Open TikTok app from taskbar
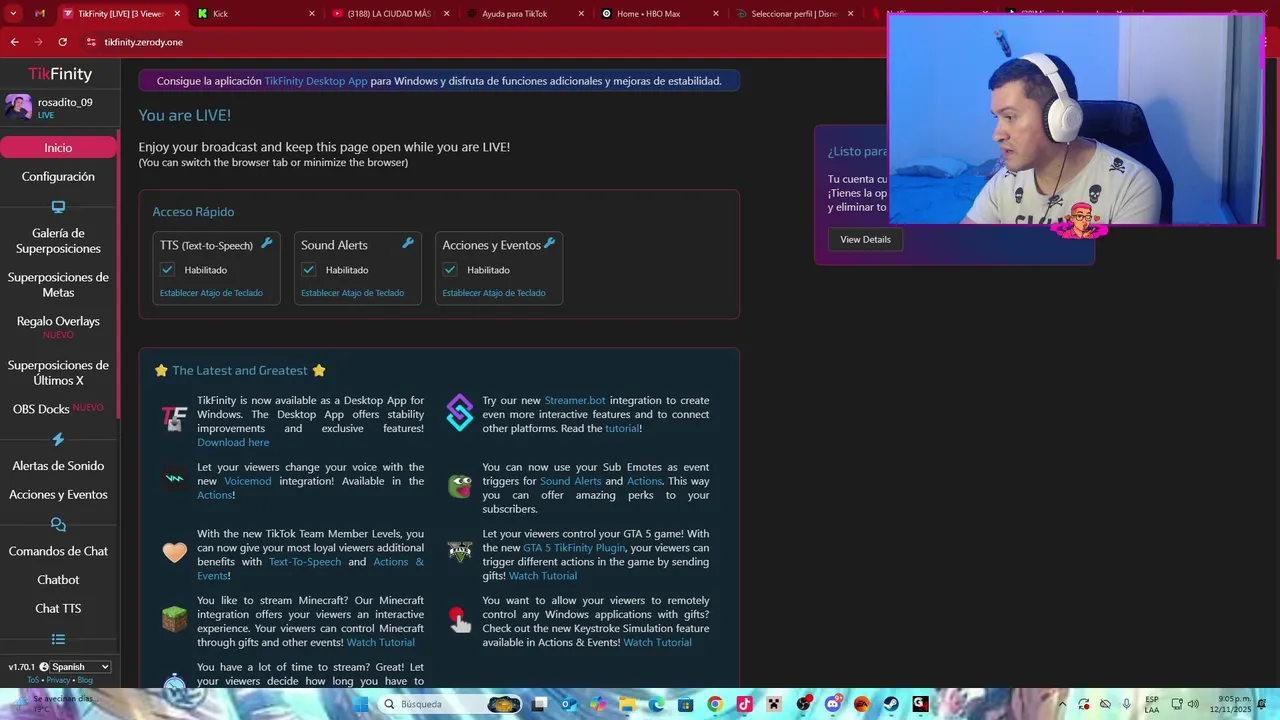 (744, 704)
